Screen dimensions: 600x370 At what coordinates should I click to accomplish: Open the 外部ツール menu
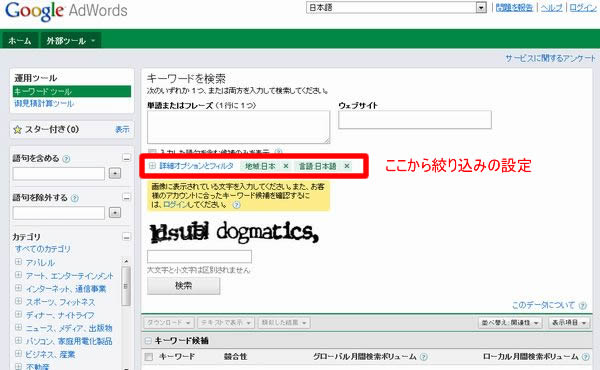[71, 41]
